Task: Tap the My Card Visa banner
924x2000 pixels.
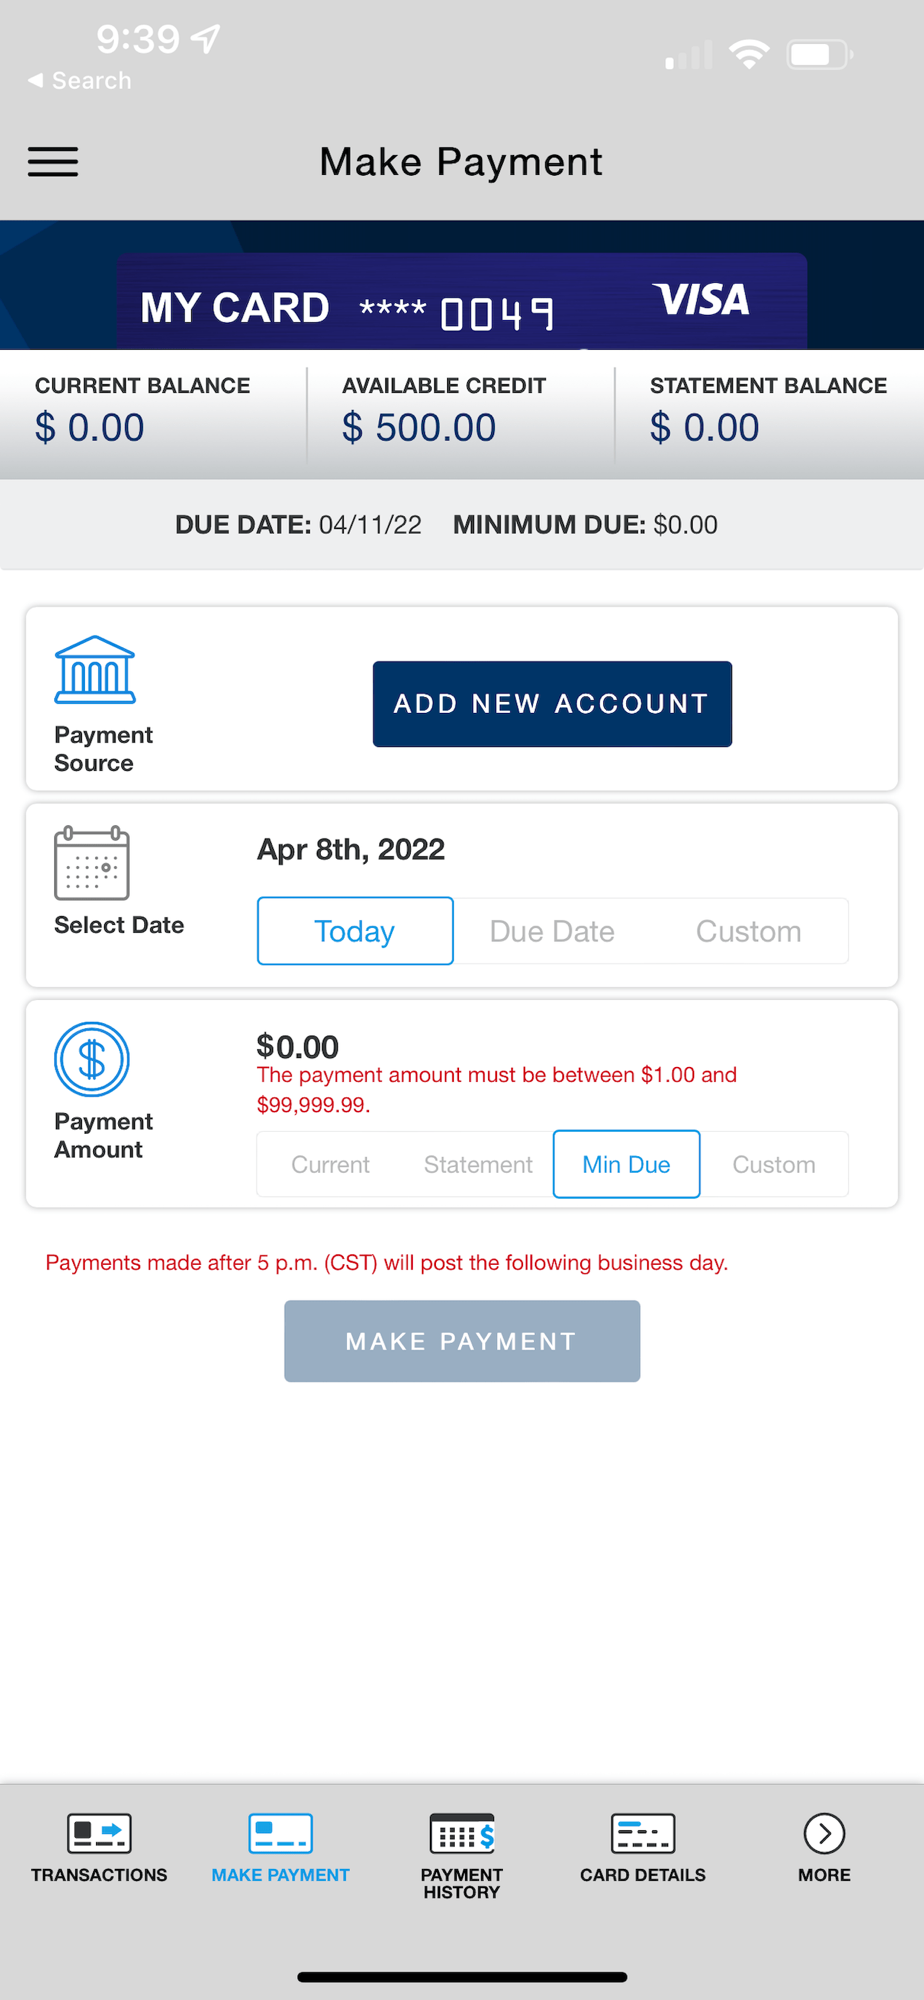Action: click(x=462, y=302)
